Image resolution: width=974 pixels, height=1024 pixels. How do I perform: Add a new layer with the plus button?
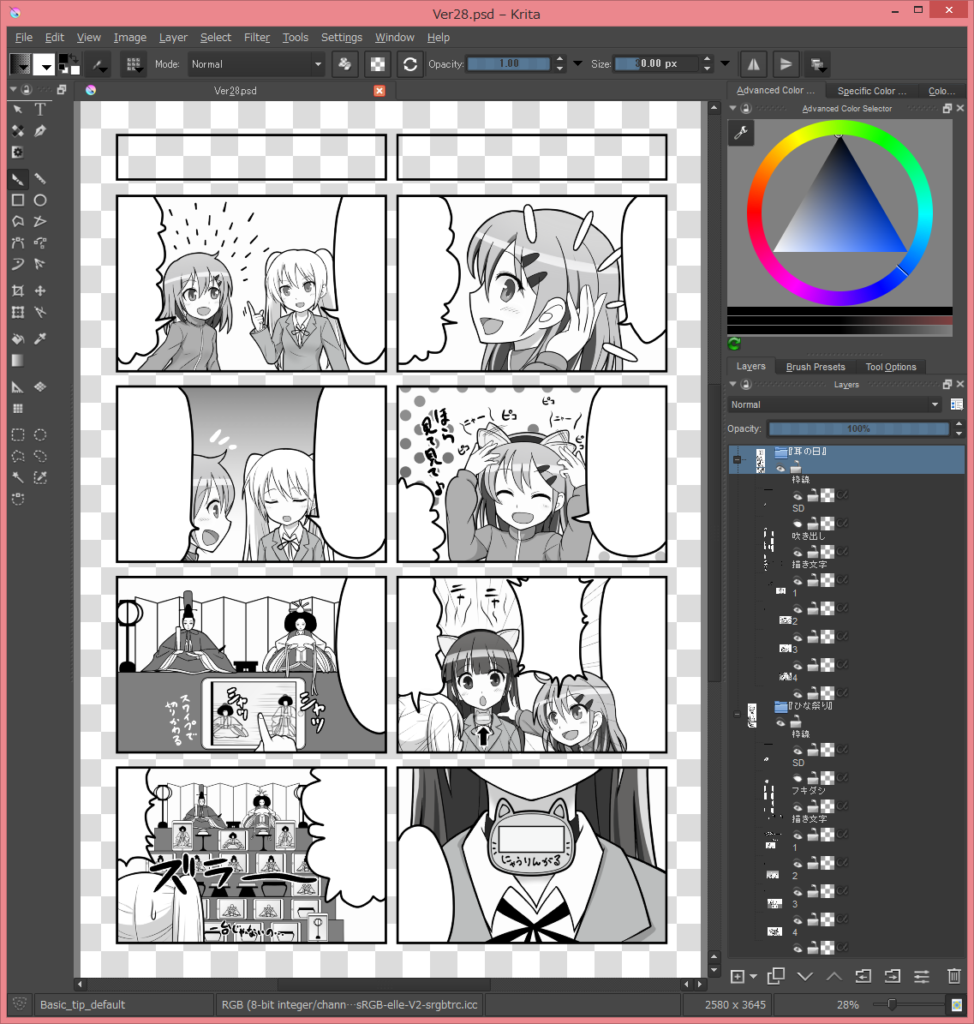click(737, 976)
